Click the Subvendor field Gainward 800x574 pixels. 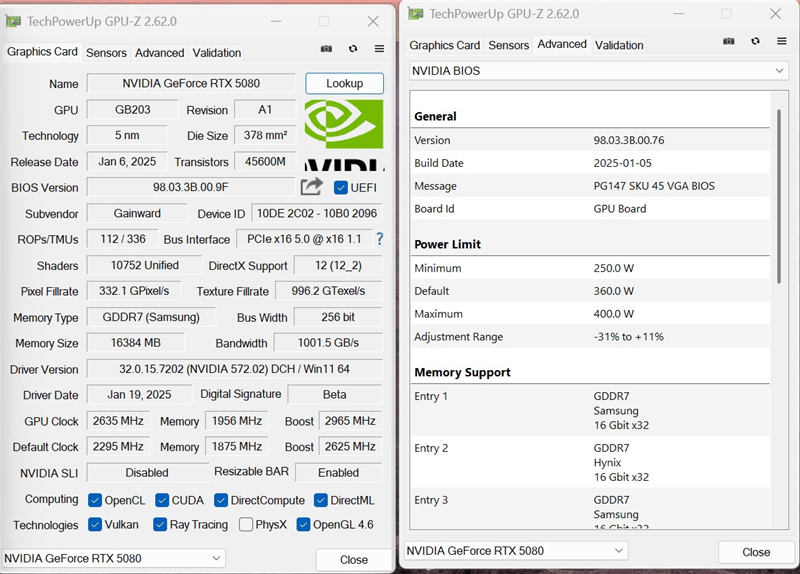(x=137, y=213)
